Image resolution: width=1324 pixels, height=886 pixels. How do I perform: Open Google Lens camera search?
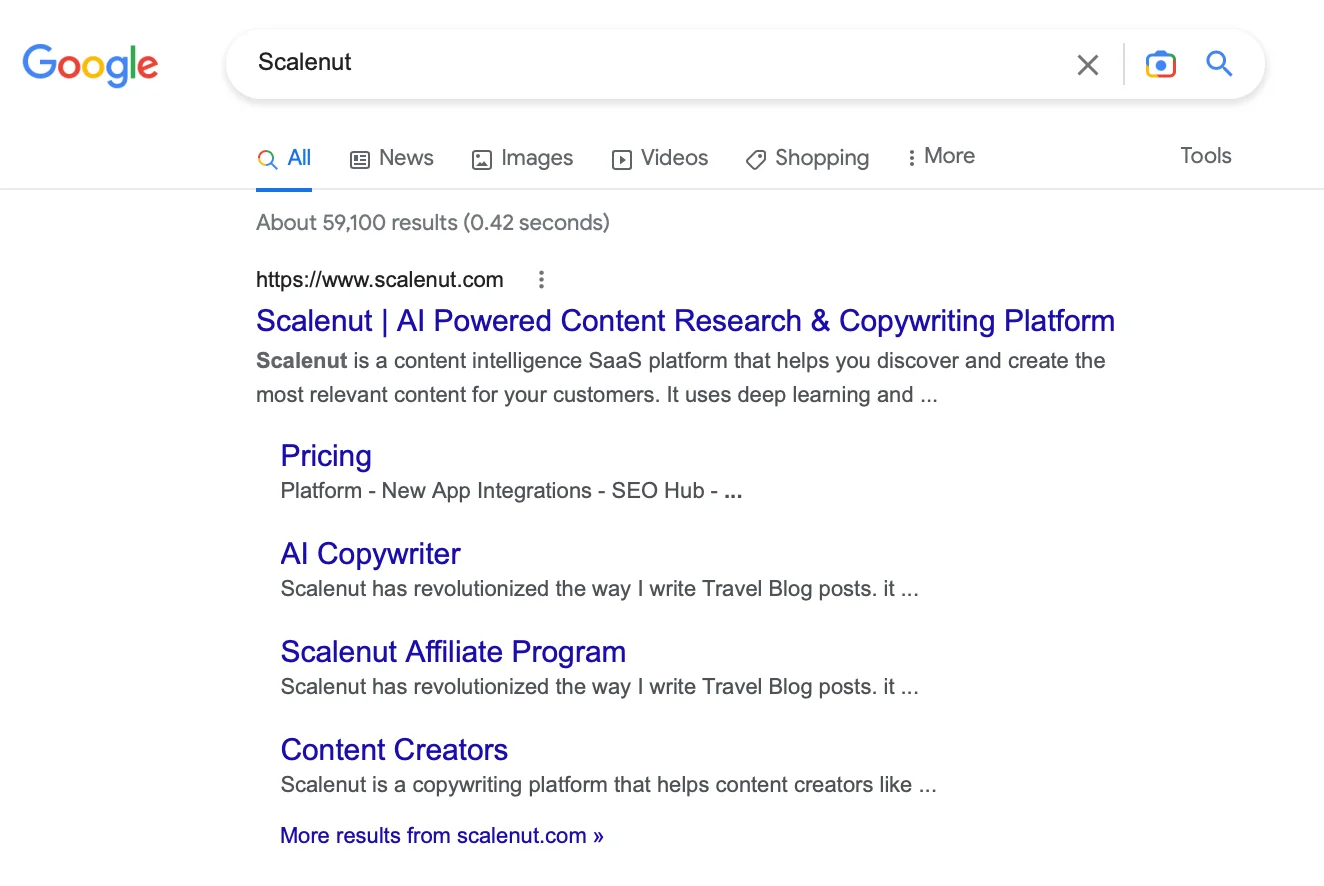(1160, 63)
